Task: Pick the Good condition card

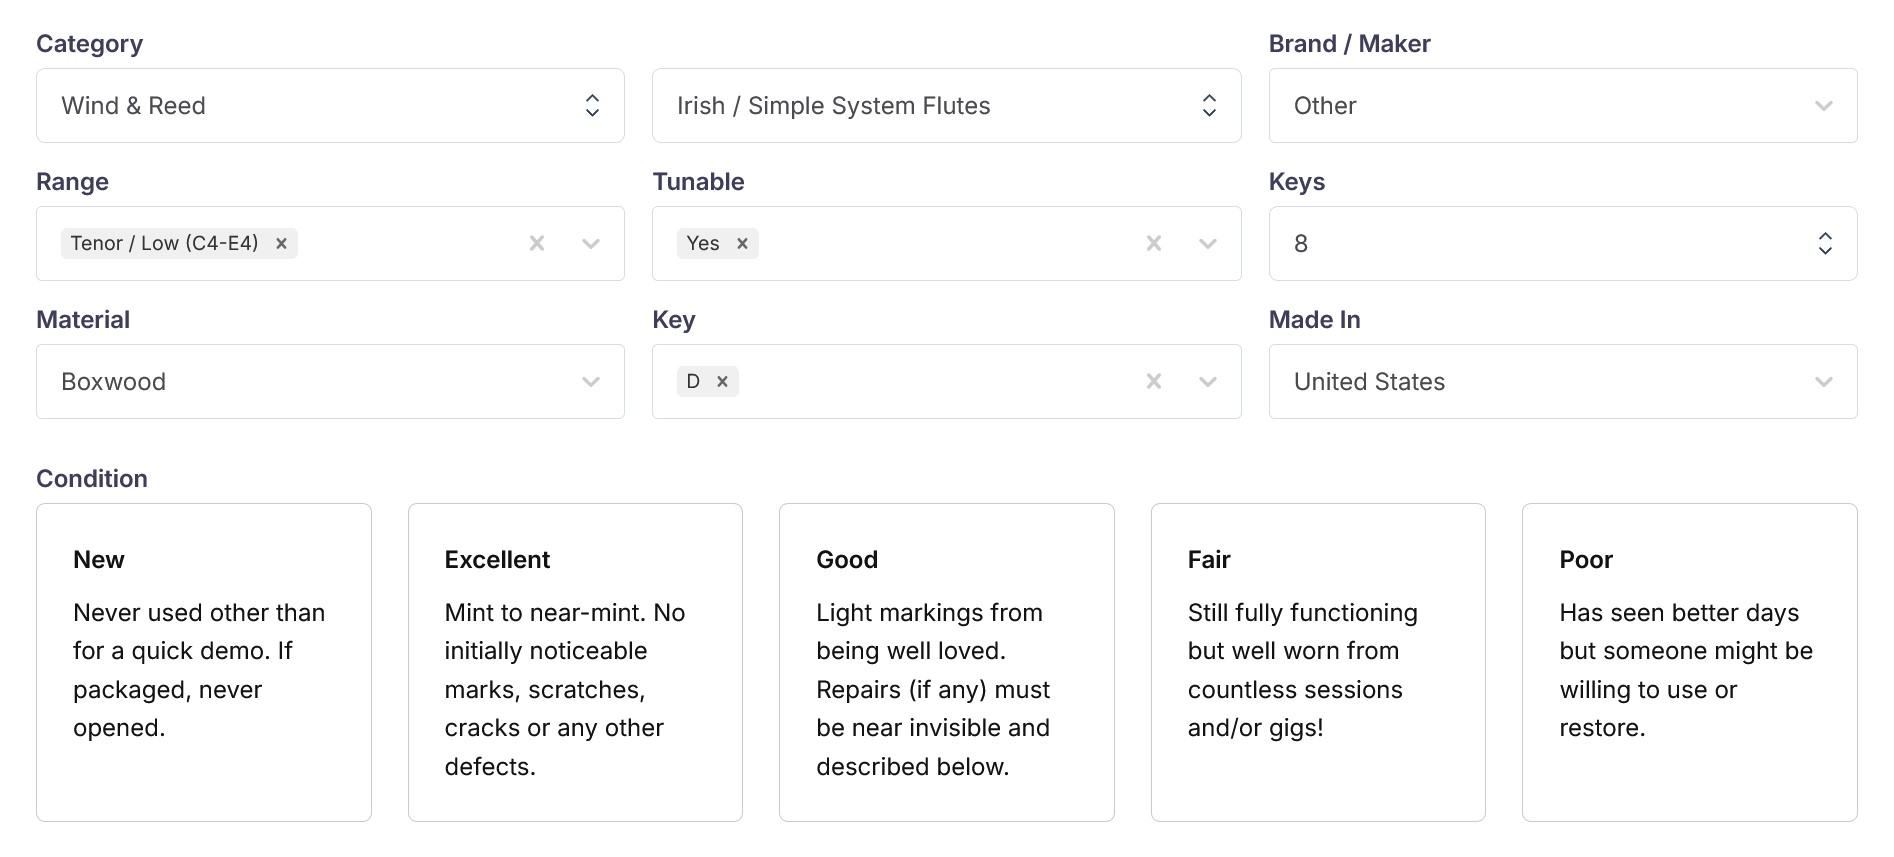Action: tap(946, 662)
